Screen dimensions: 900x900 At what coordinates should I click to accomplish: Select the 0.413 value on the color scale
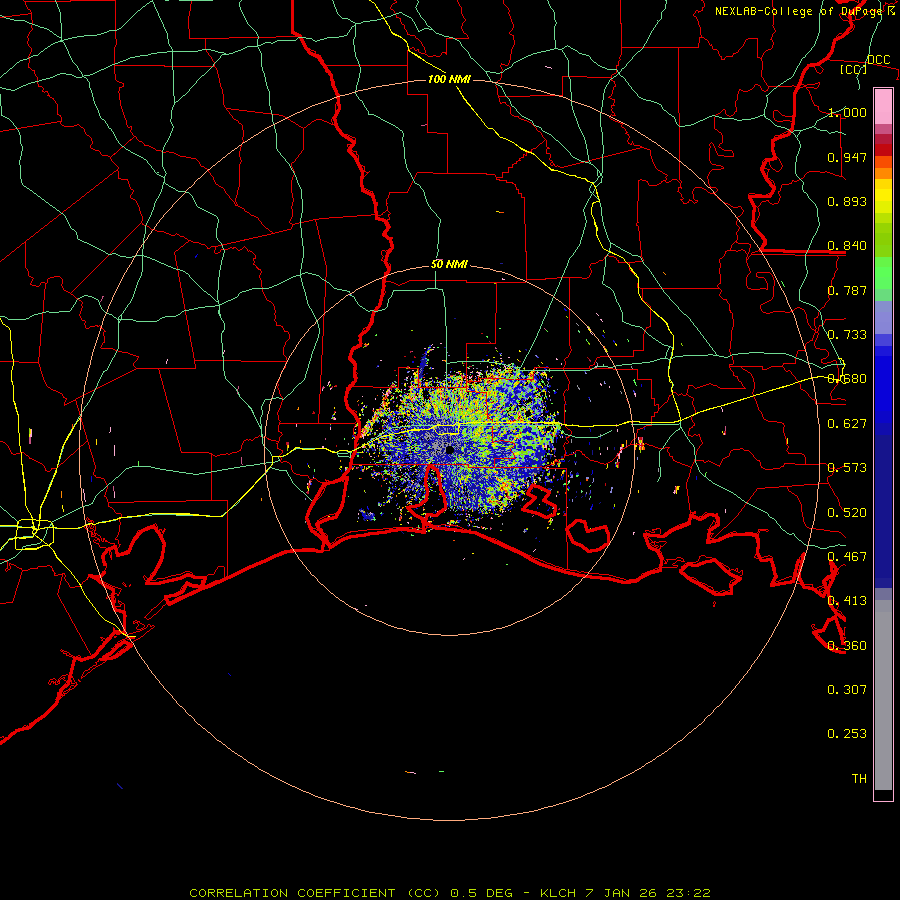(x=847, y=601)
